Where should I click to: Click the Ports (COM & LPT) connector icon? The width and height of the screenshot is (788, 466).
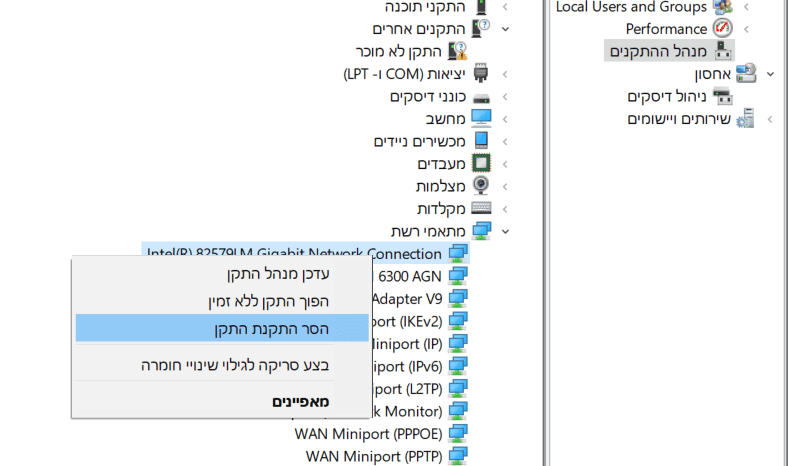[x=481, y=73]
